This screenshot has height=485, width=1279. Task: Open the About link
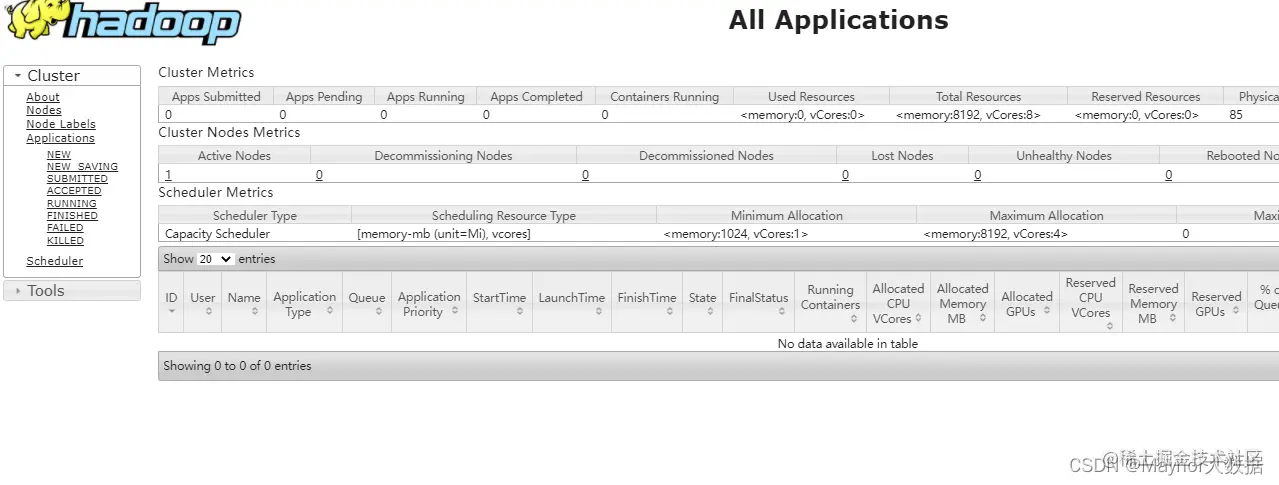pos(43,97)
